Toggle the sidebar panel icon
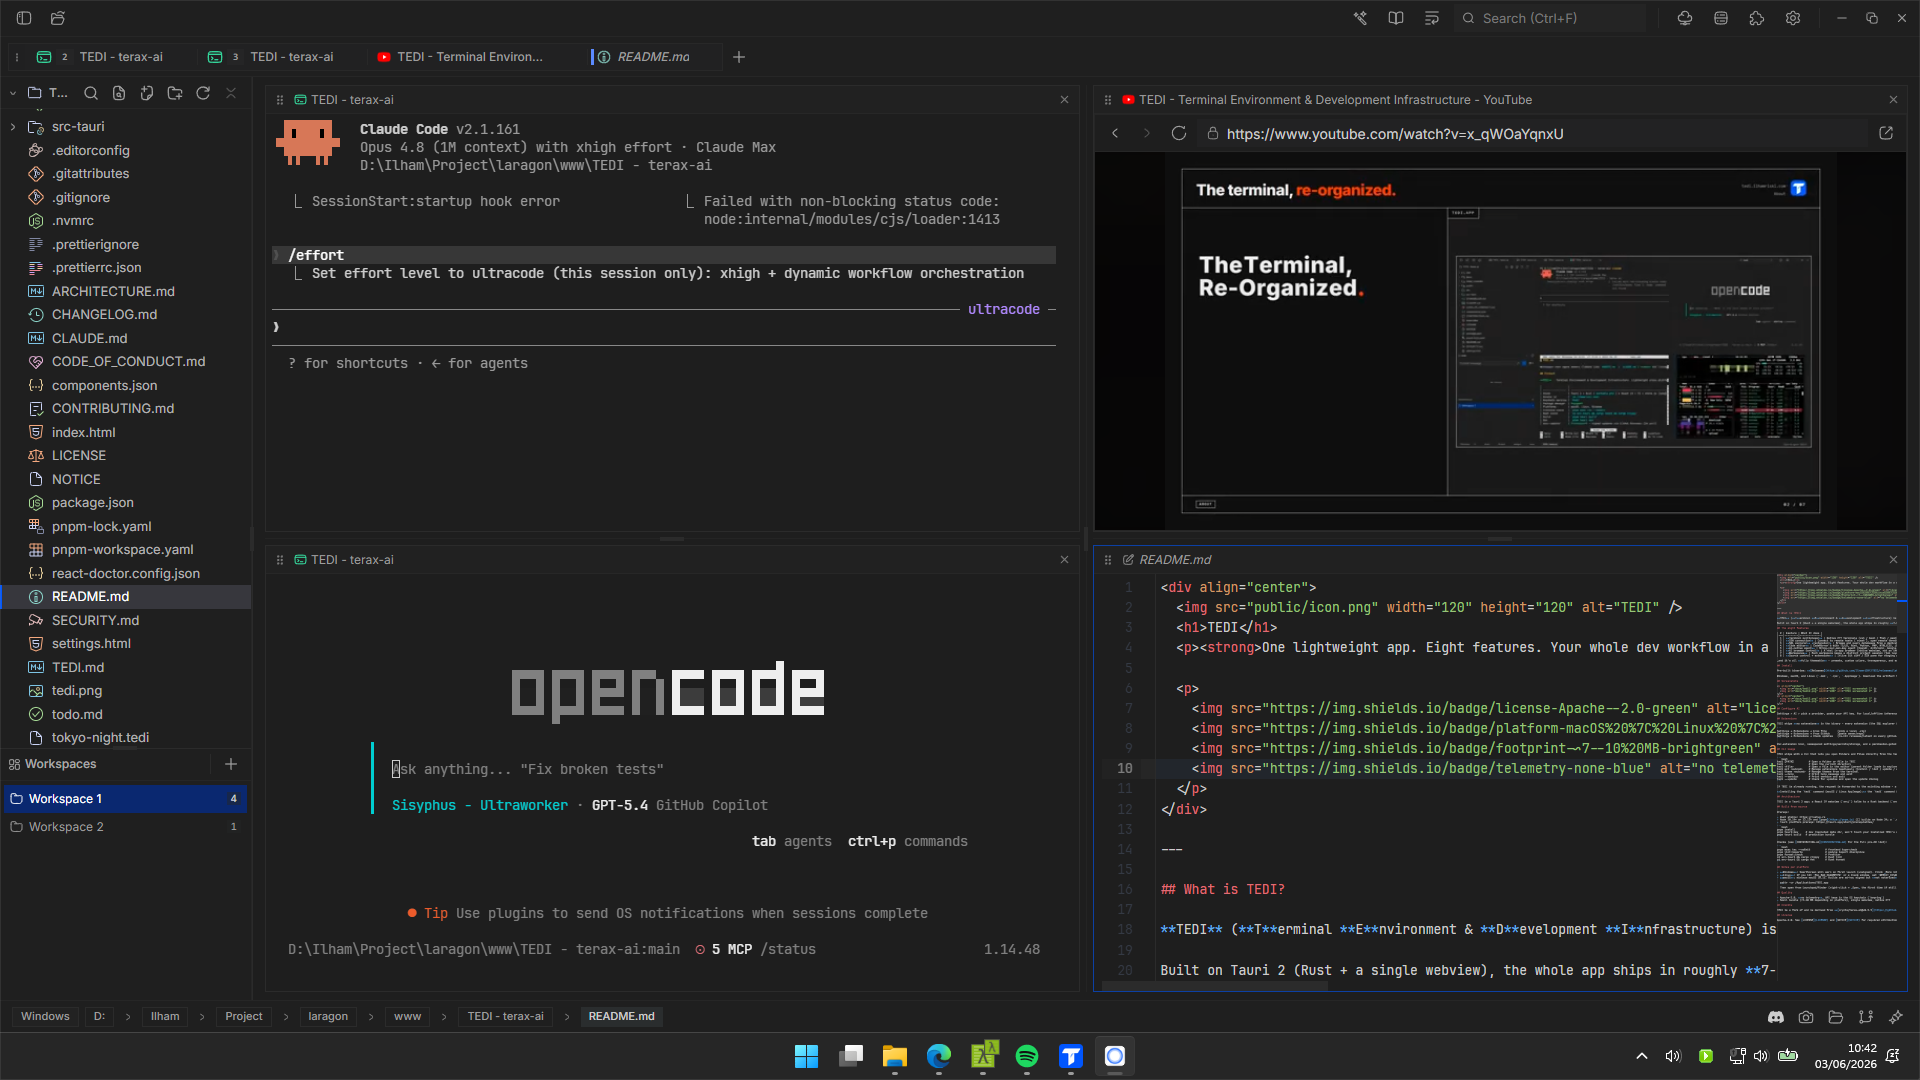1920x1080 pixels. pos(24,18)
